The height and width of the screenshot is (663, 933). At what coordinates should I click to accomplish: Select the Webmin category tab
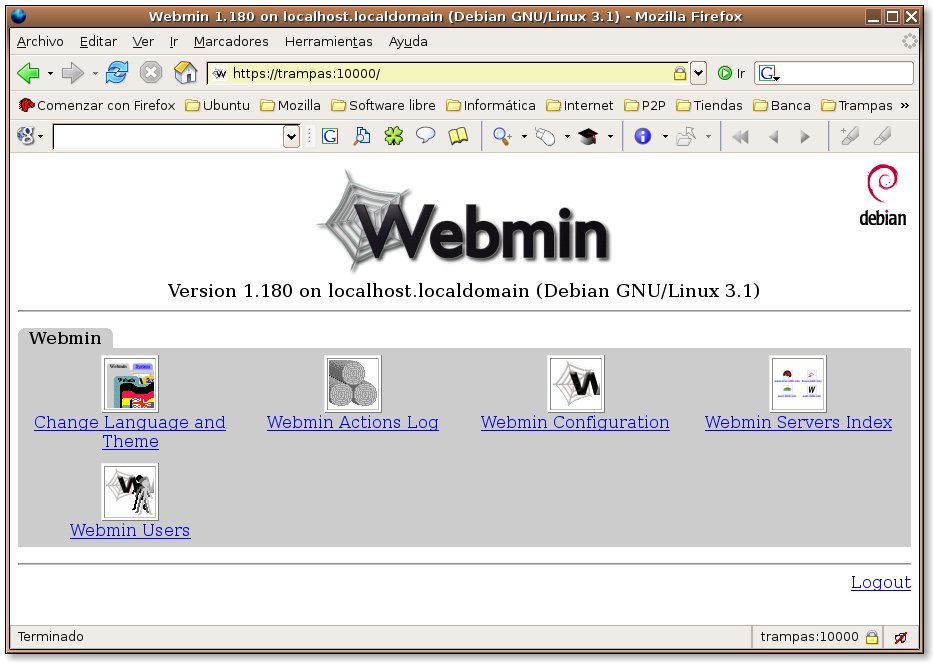[65, 338]
